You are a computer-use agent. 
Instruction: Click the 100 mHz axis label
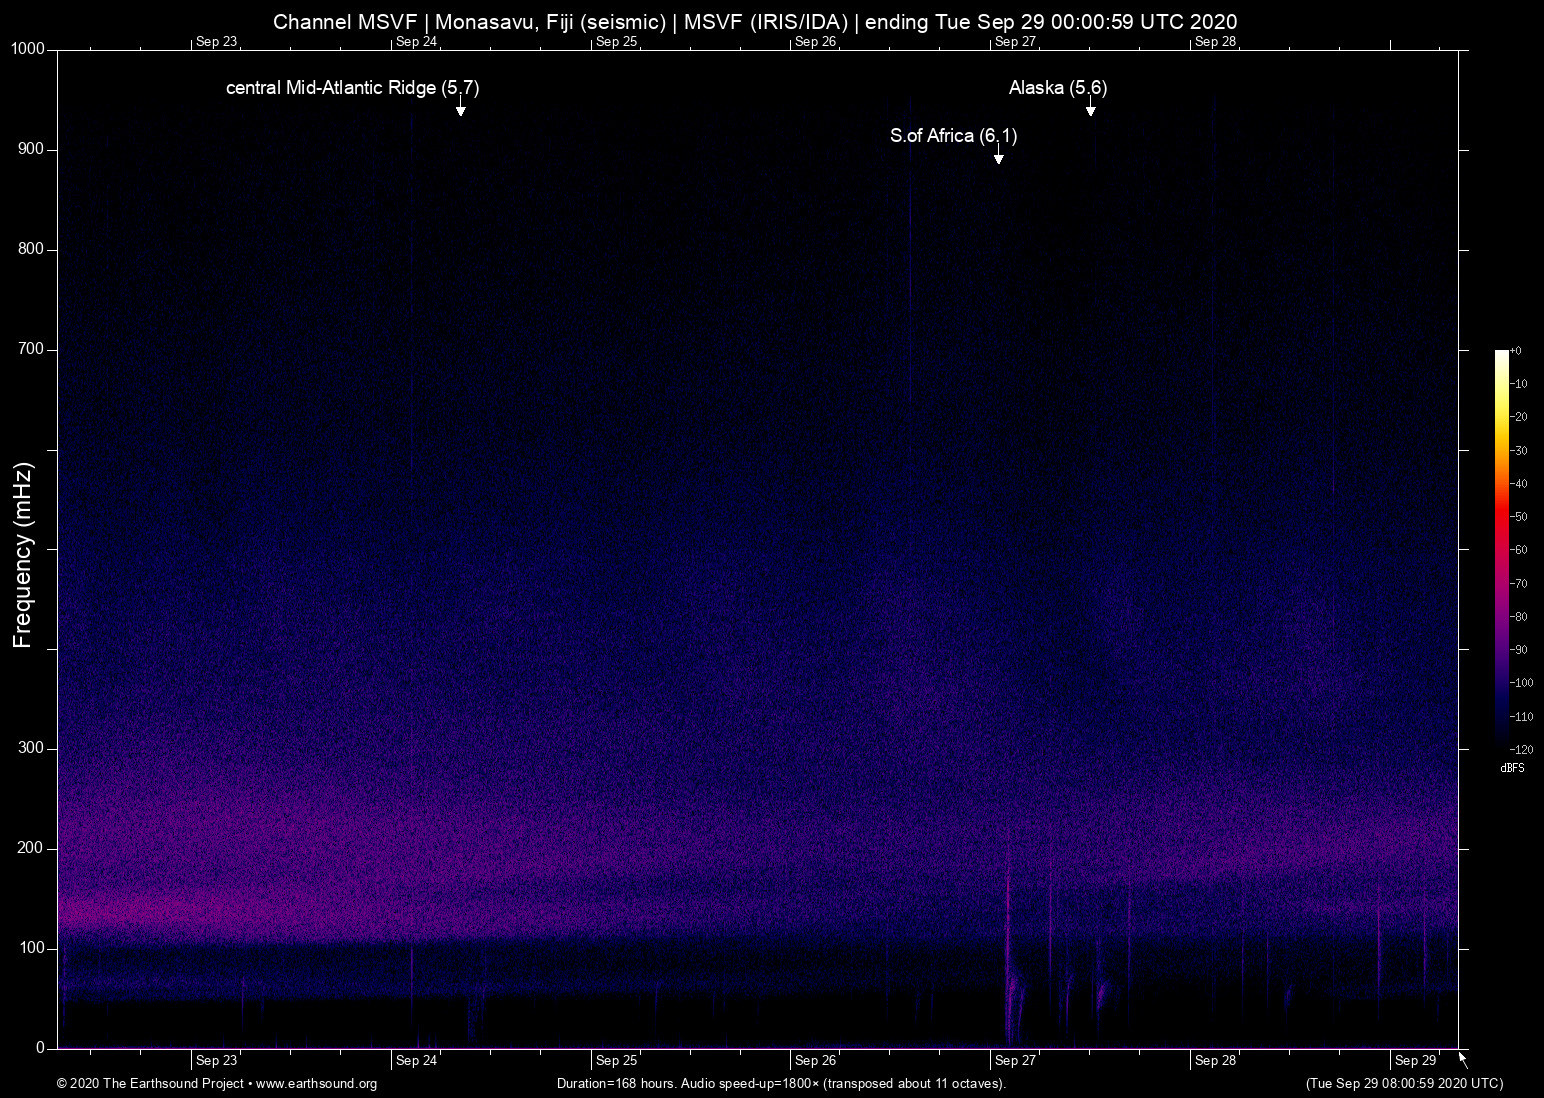pos(31,947)
